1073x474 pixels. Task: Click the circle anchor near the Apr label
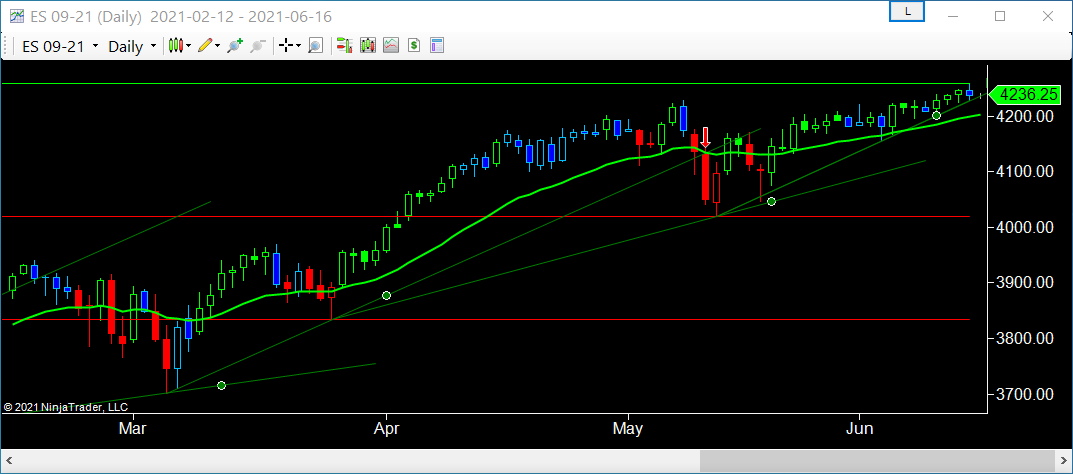[387, 295]
